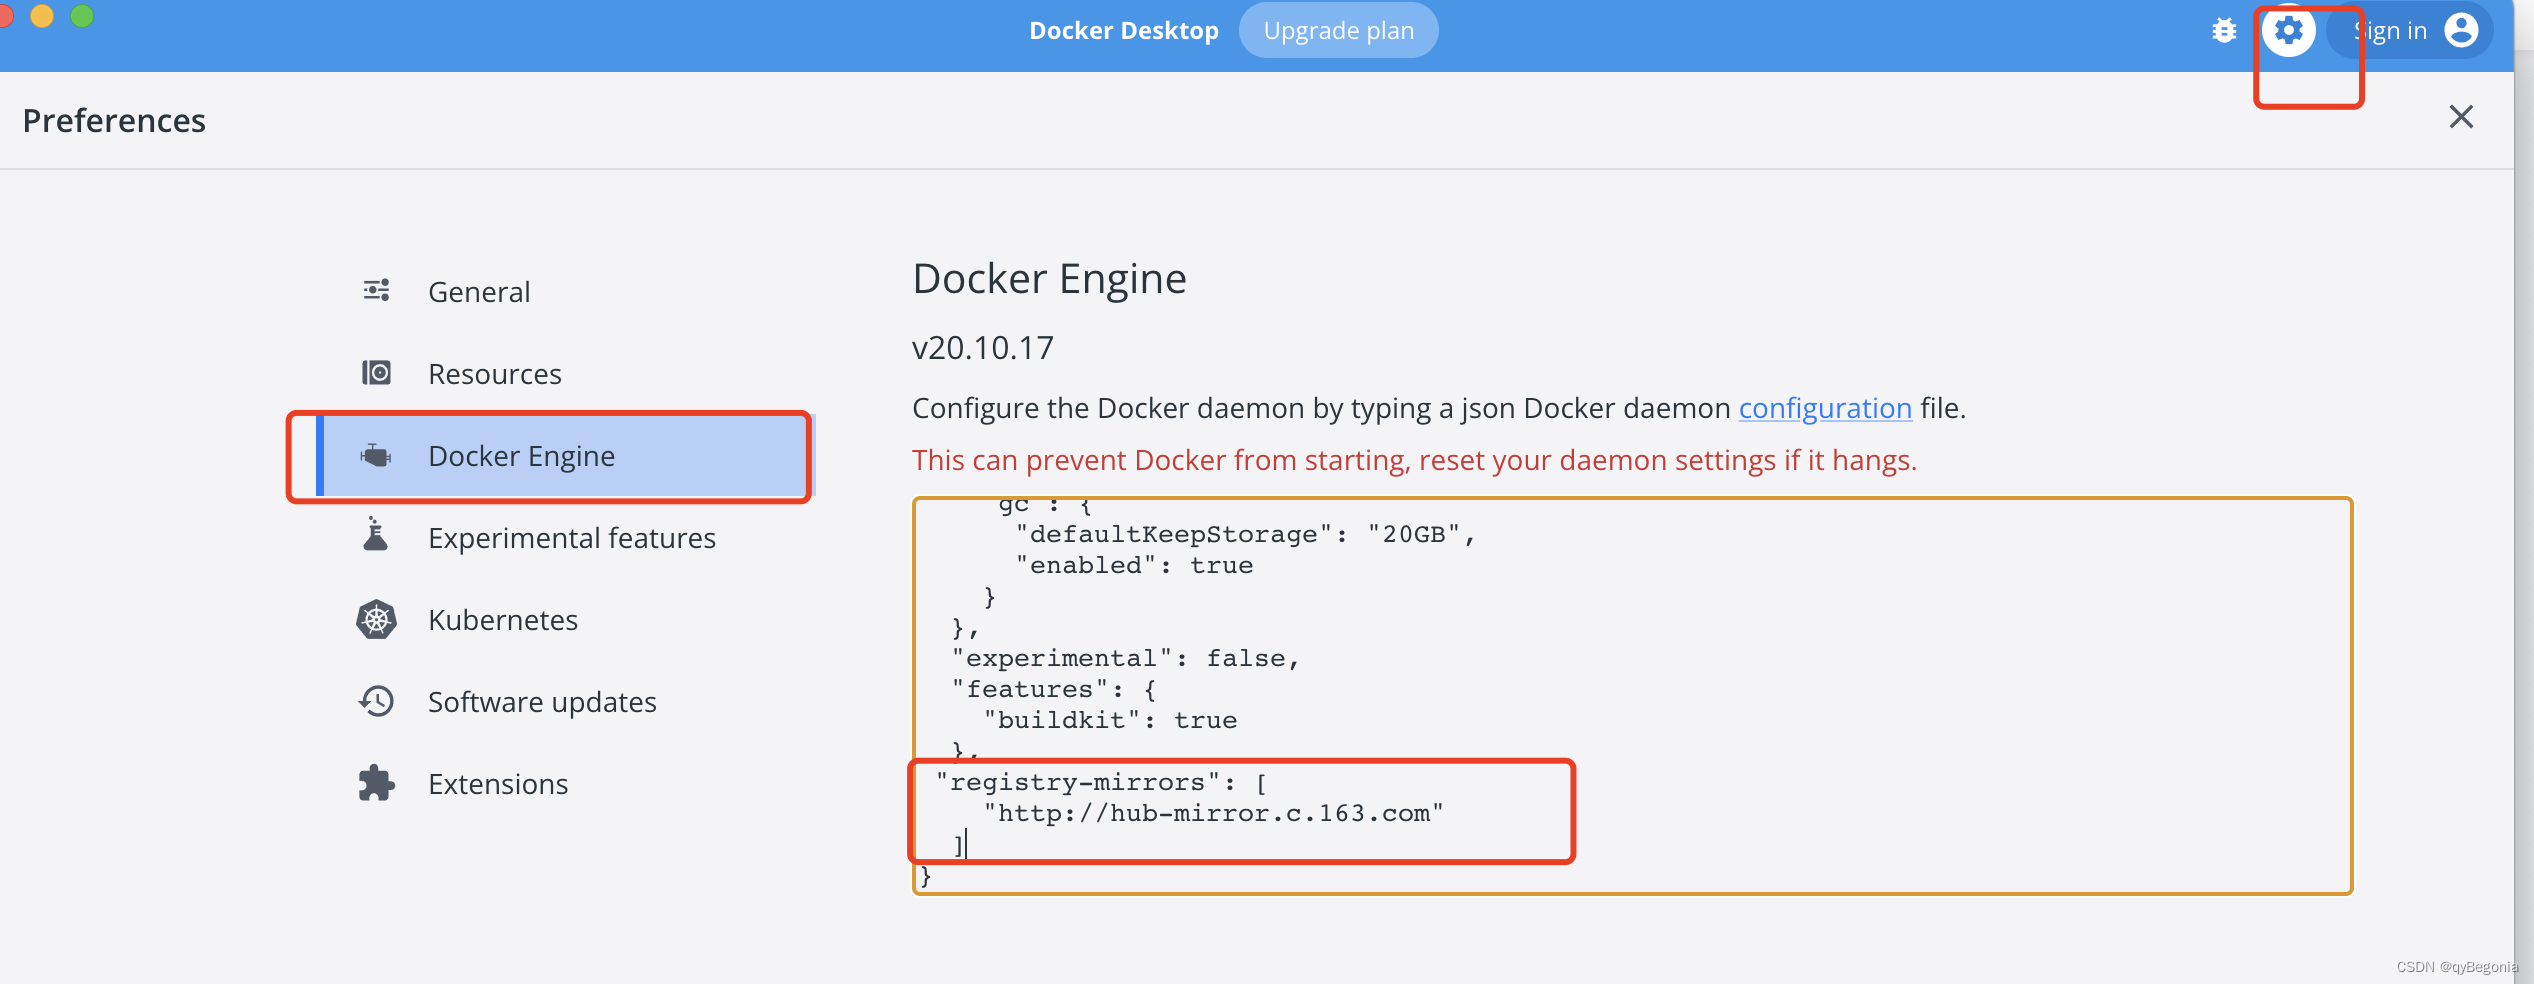The width and height of the screenshot is (2534, 984).
Task: Open Software updates settings
Action: pos(566,701)
